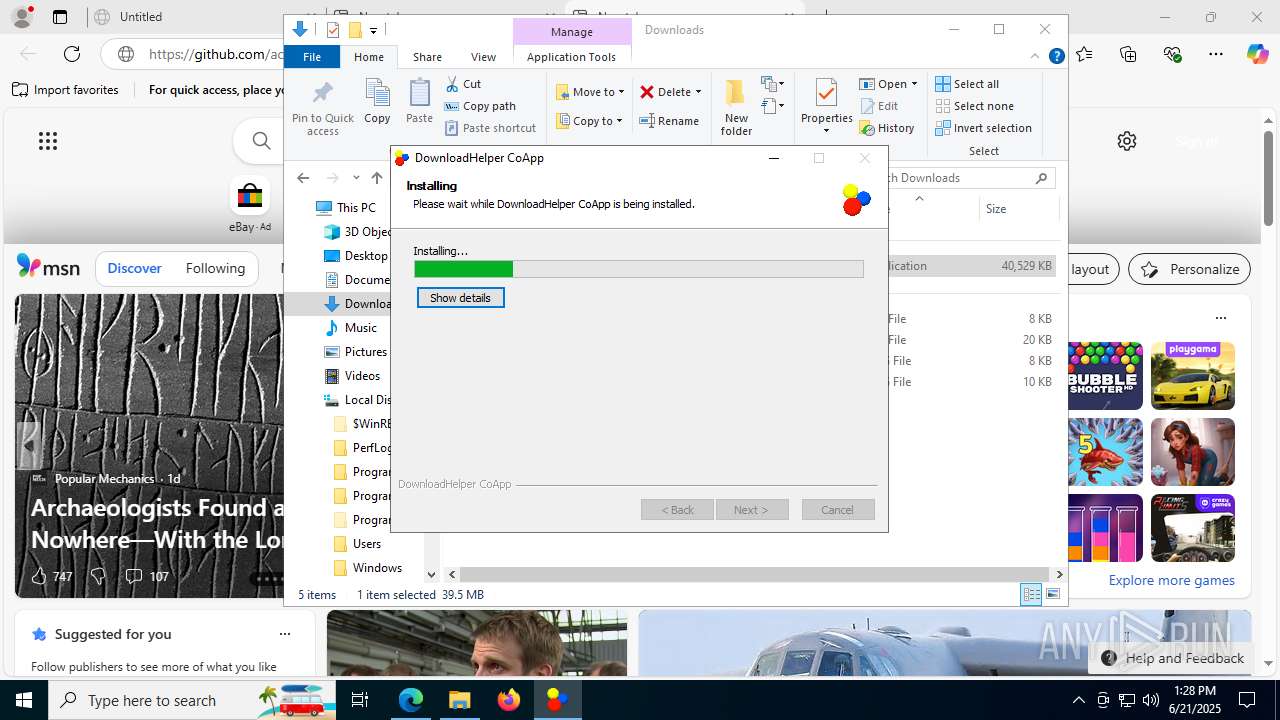The height and width of the screenshot is (720, 1280).
Task: Open Move to dropdown
Action: (590, 92)
